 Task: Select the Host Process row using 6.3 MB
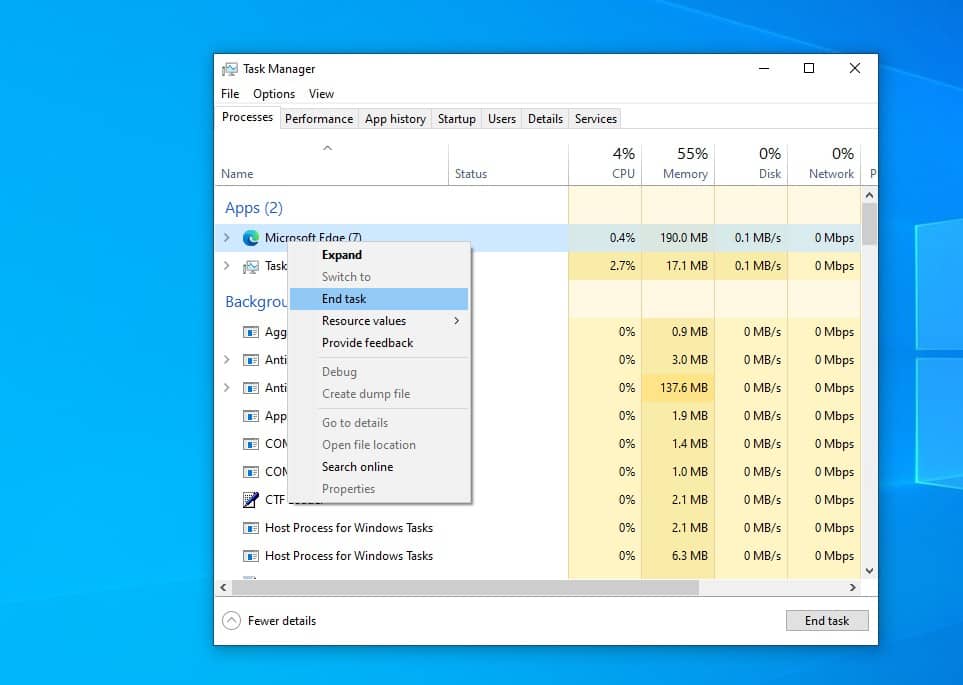(538, 556)
